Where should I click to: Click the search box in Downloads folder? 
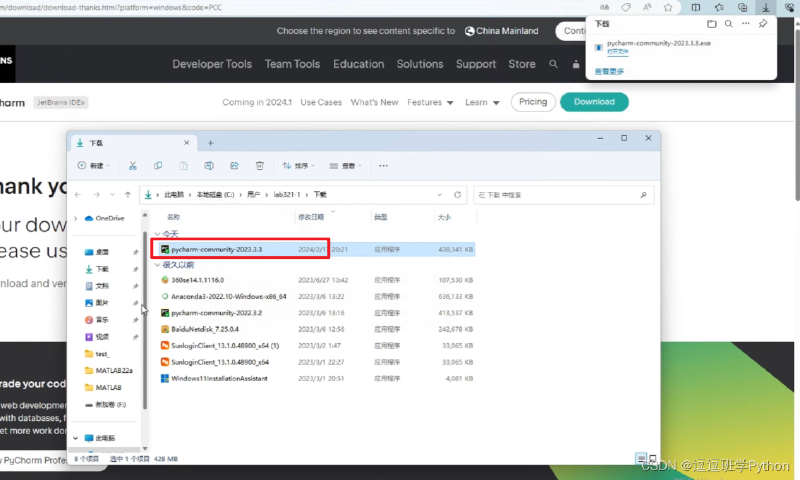tap(563, 195)
